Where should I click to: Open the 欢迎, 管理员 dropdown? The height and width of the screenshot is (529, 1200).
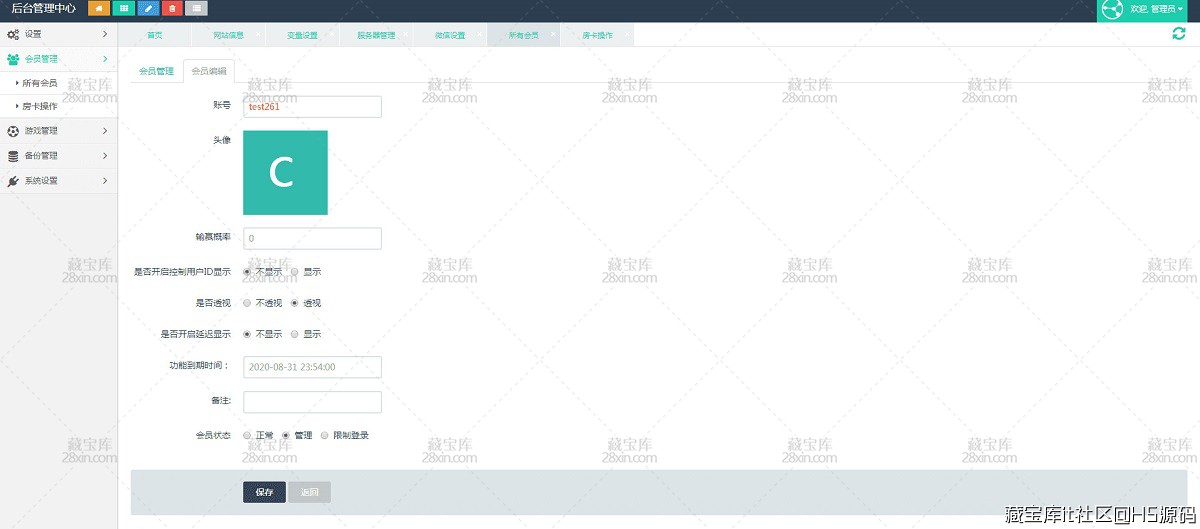pyautogui.click(x=1156, y=9)
